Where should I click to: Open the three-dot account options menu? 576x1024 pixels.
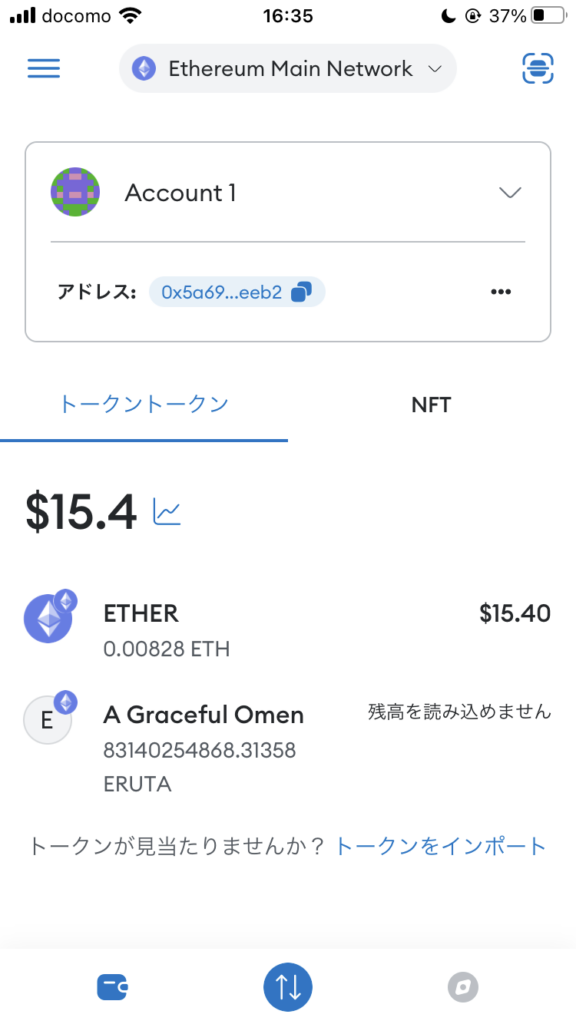click(x=501, y=292)
